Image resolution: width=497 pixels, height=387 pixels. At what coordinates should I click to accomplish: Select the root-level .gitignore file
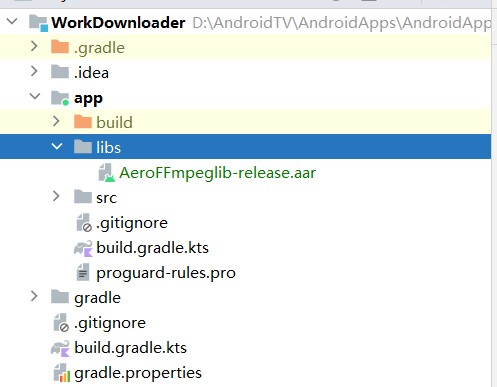(110, 323)
